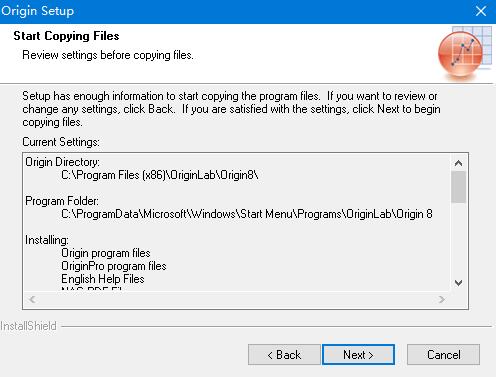Screen dimensions: 496x377
Task: Go back with the Back button
Action: tap(284, 355)
